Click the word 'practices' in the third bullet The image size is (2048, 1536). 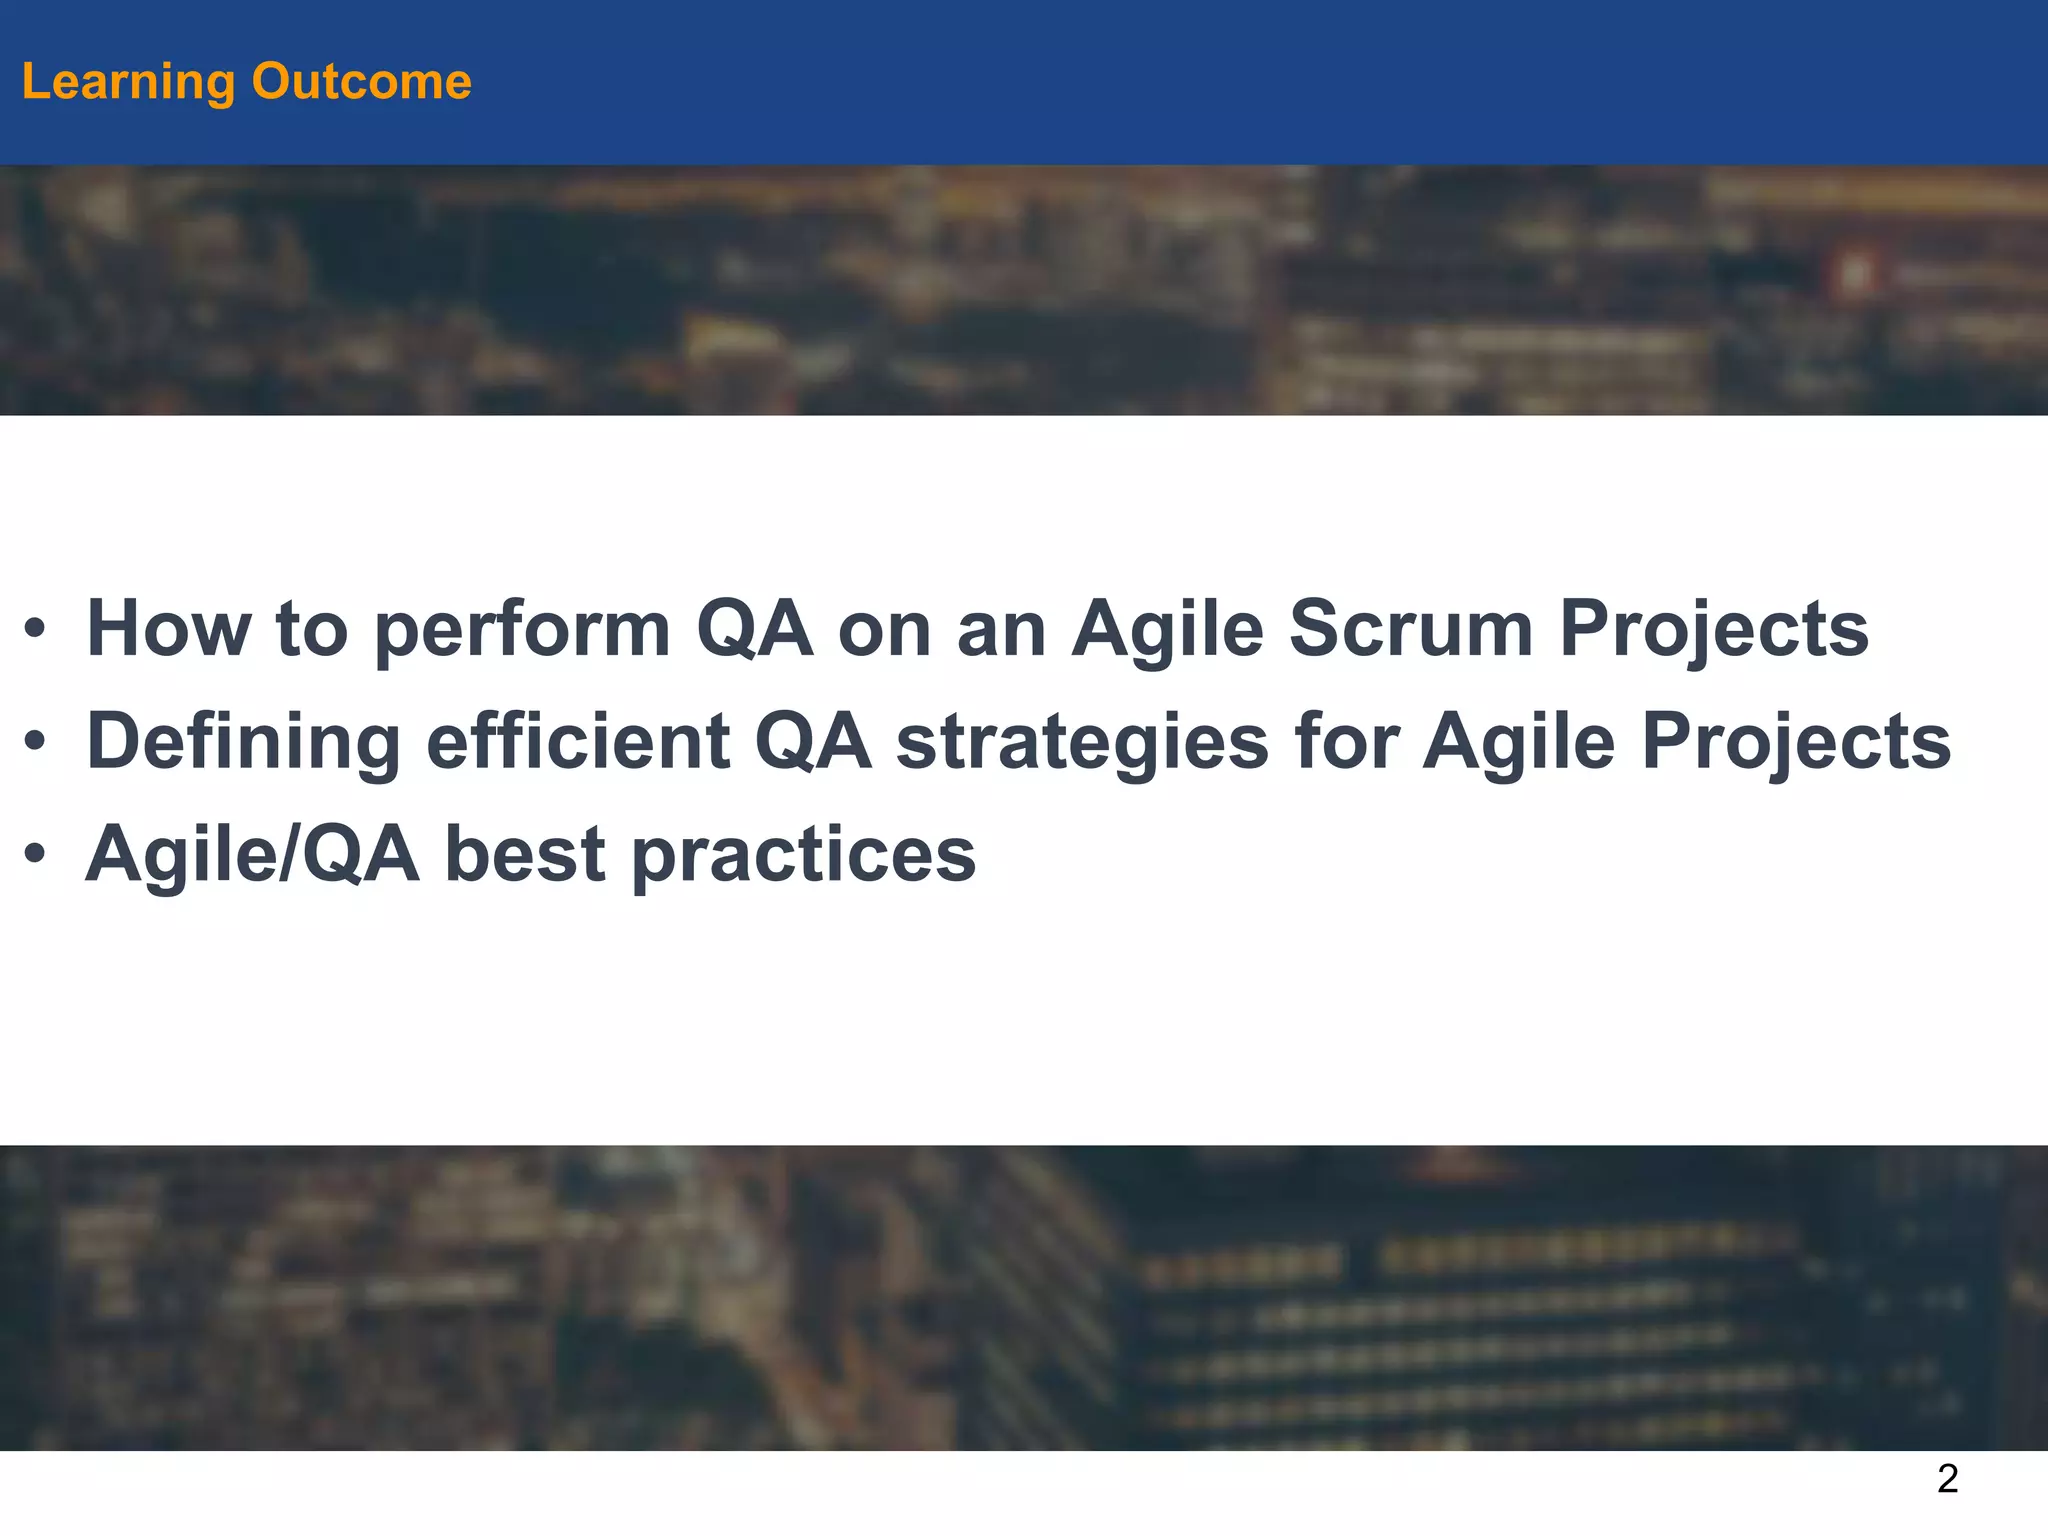[x=804, y=856]
